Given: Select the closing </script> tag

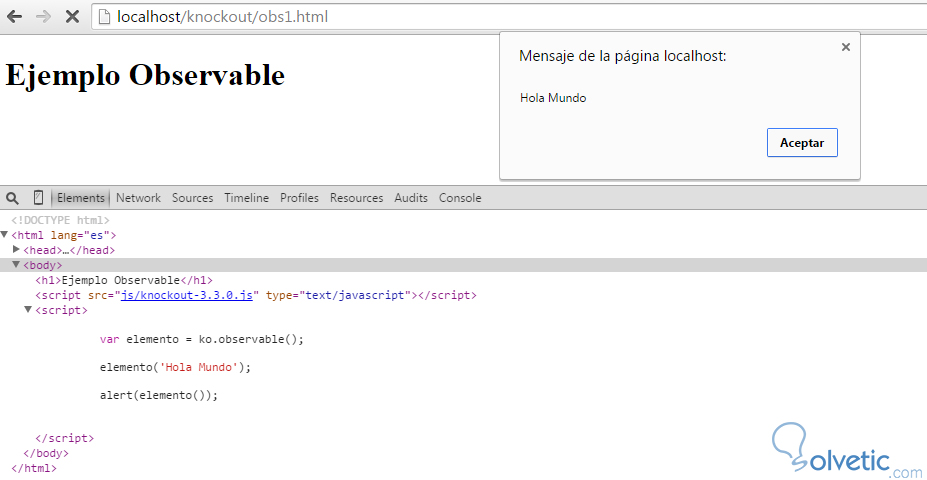Looking at the screenshot, I should coord(64,439).
